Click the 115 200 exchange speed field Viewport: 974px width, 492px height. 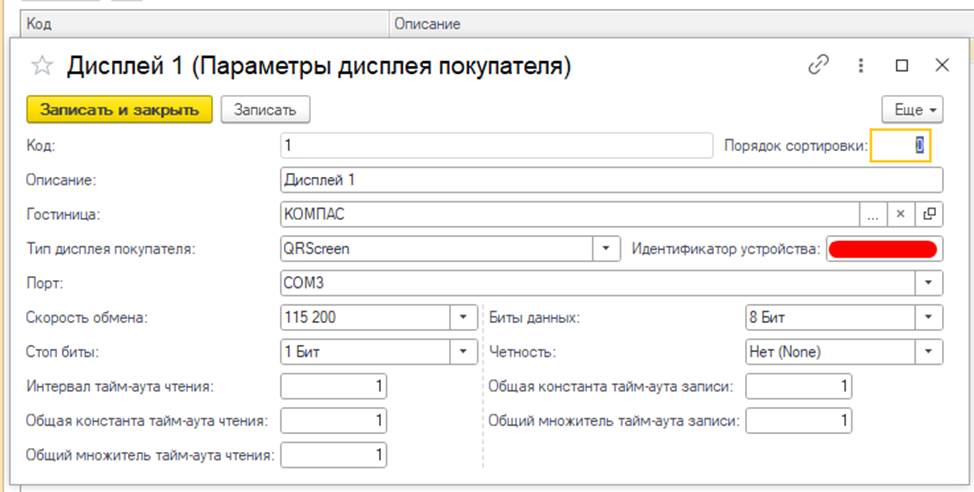[x=365, y=317]
